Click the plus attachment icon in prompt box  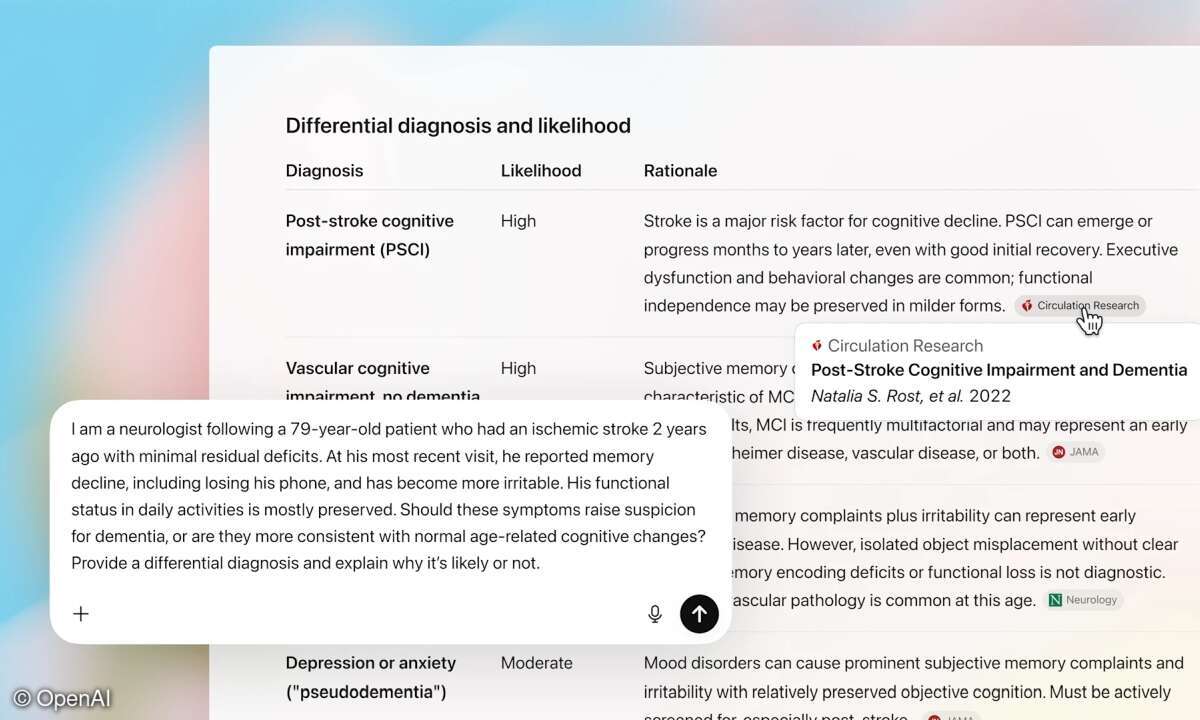pos(81,614)
